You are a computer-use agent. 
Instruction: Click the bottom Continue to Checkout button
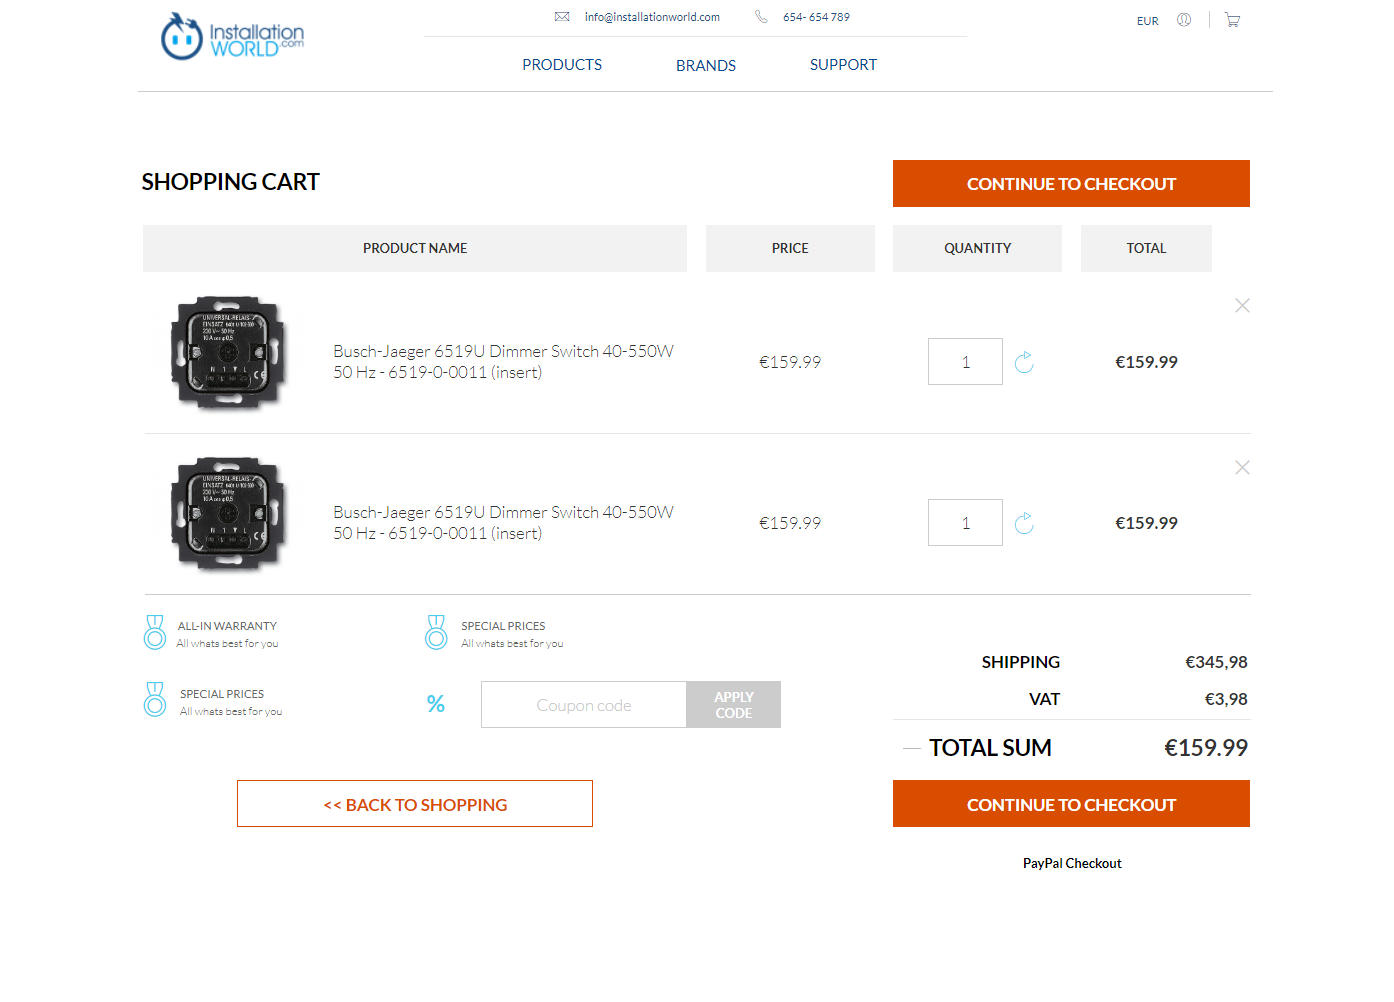[1071, 804]
